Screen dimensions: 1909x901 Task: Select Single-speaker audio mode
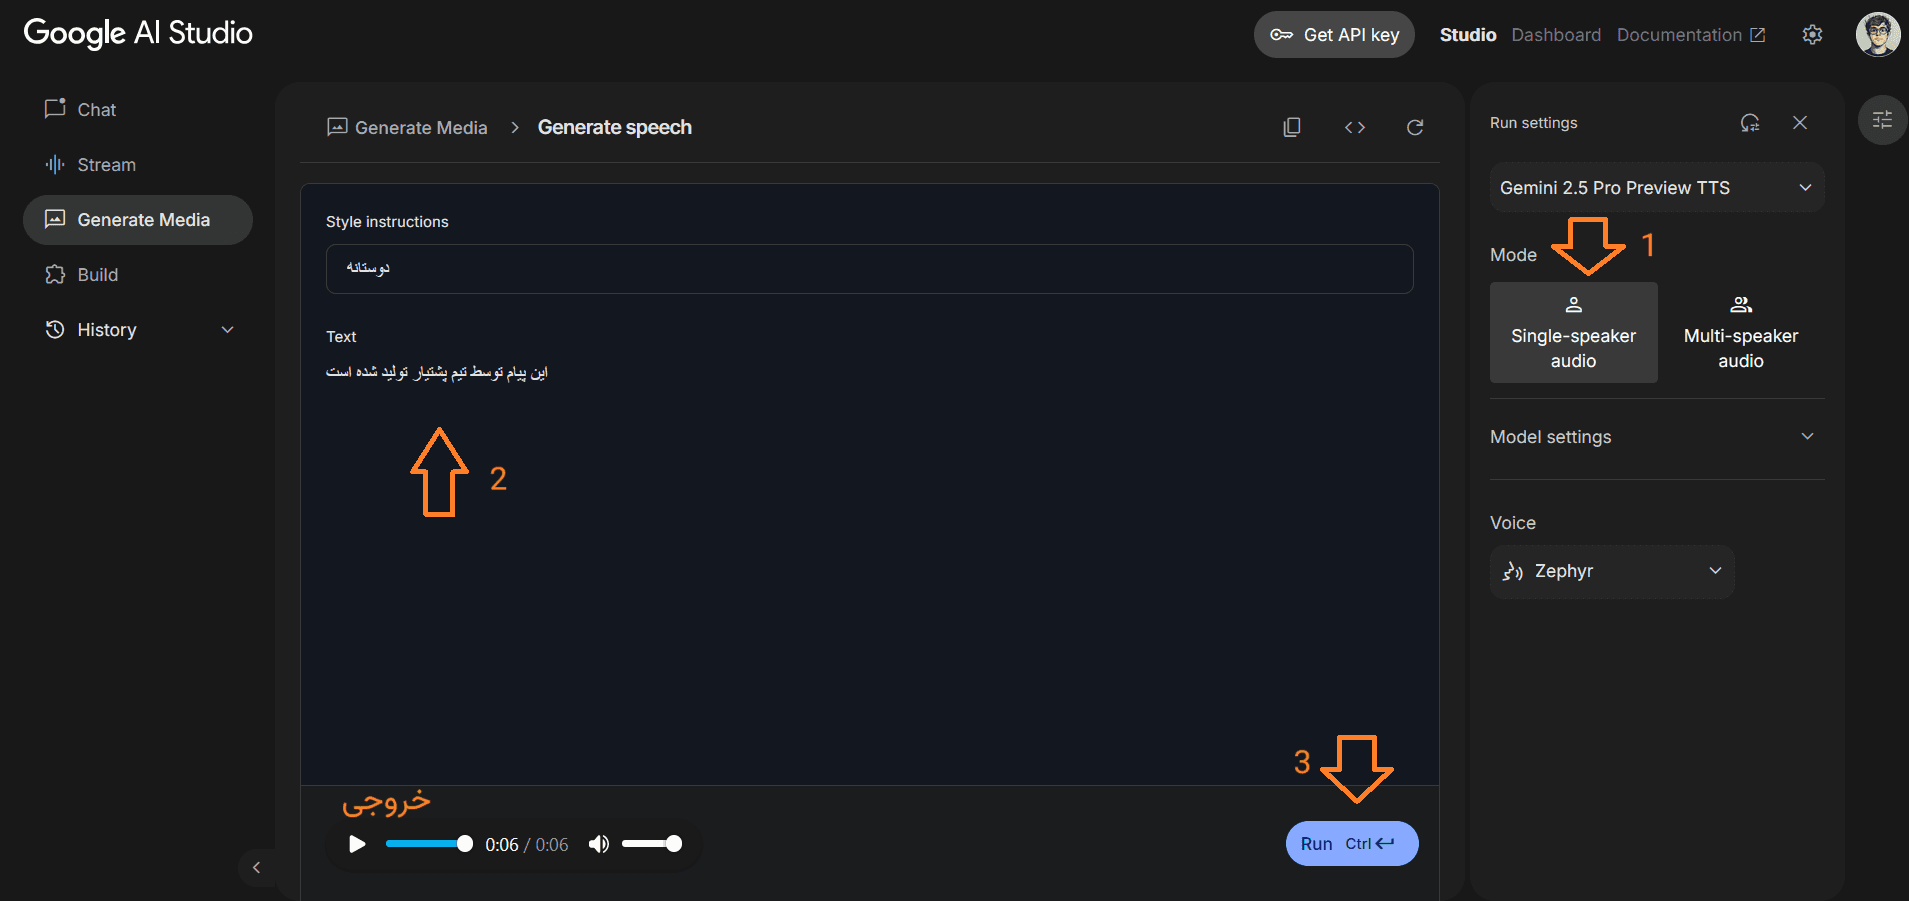click(x=1573, y=333)
